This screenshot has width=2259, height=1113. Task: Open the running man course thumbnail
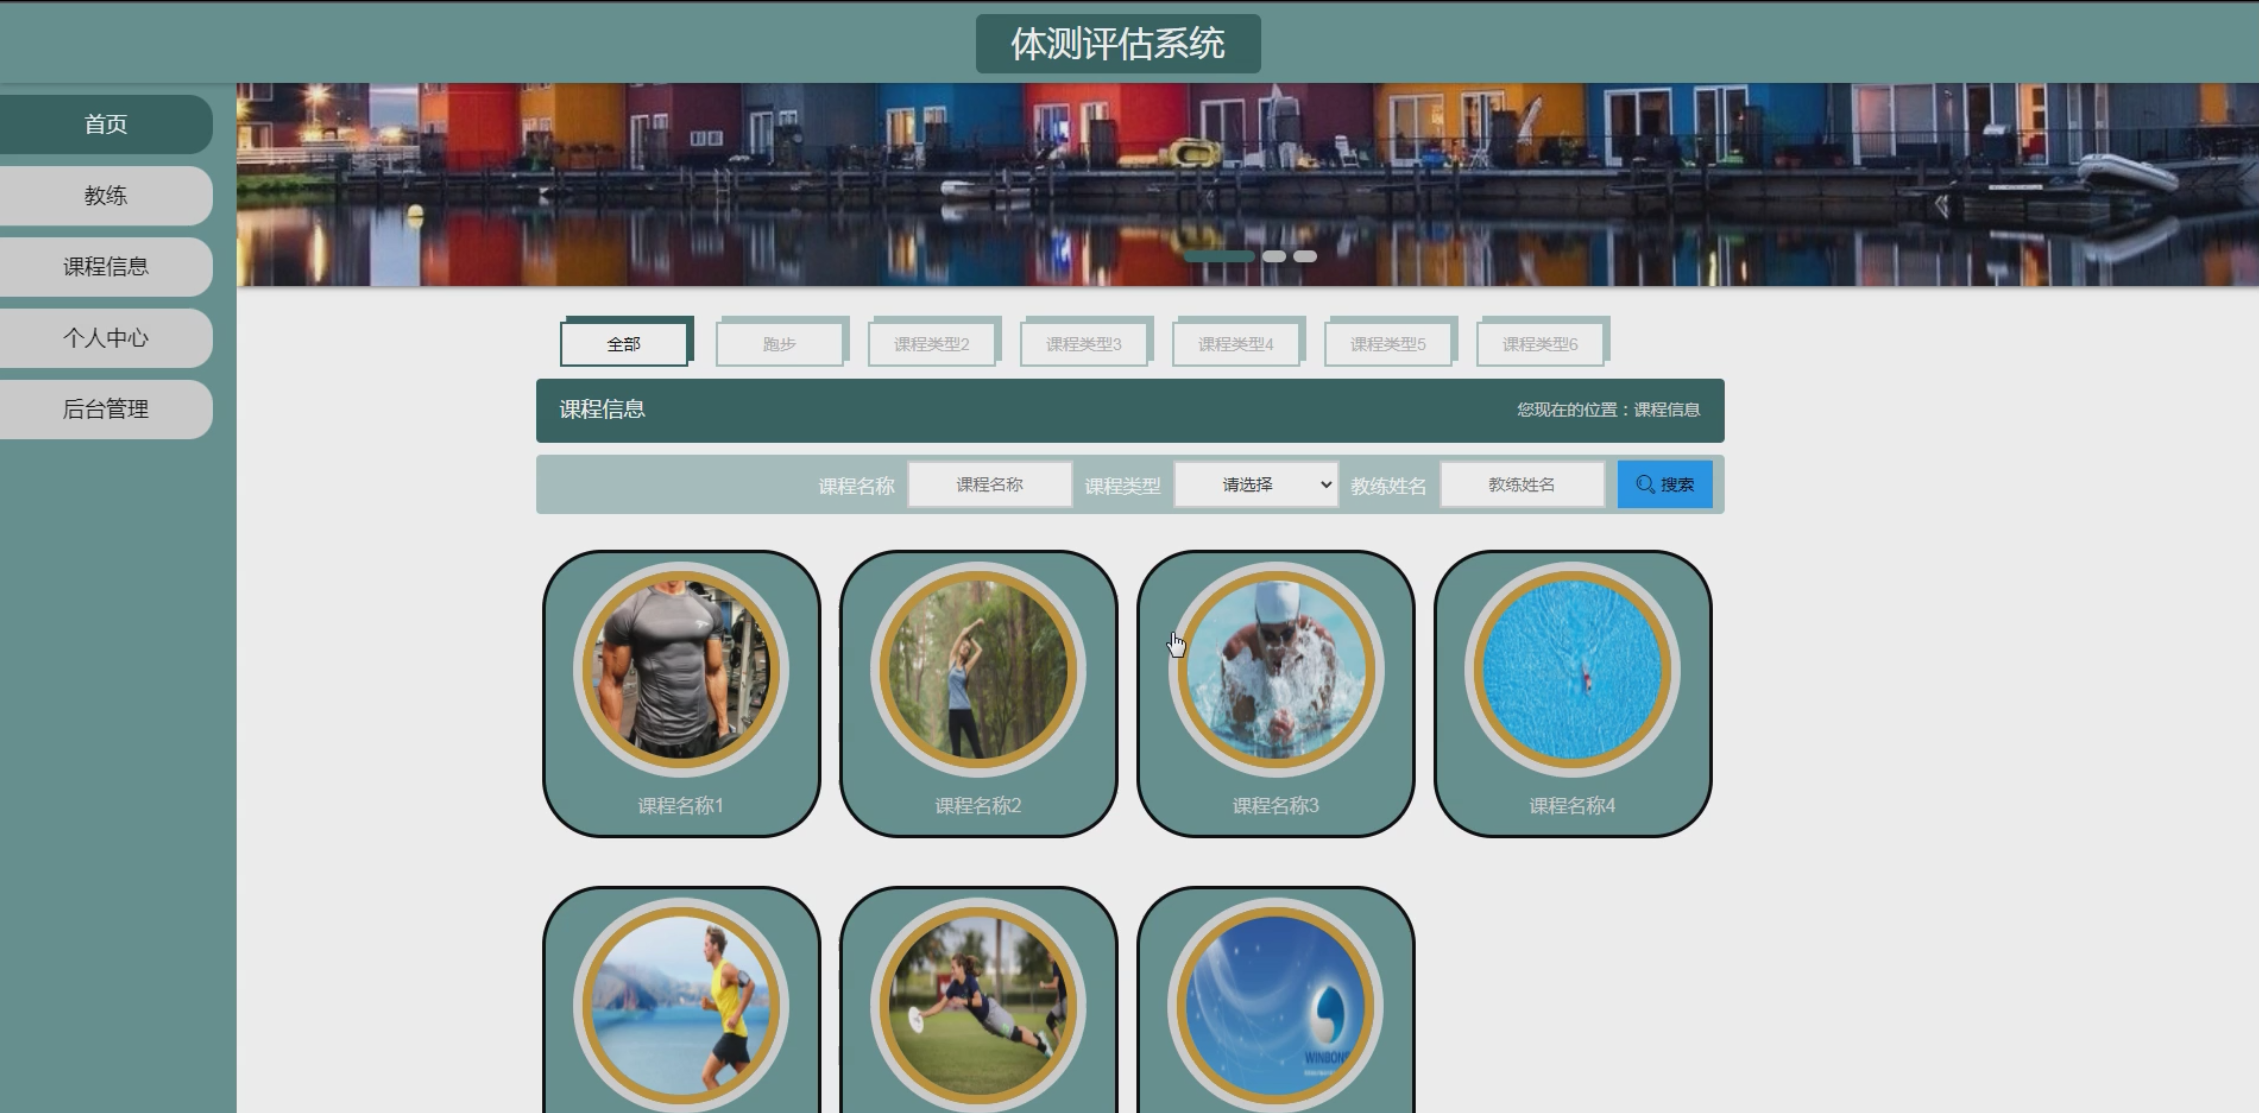(x=681, y=1005)
